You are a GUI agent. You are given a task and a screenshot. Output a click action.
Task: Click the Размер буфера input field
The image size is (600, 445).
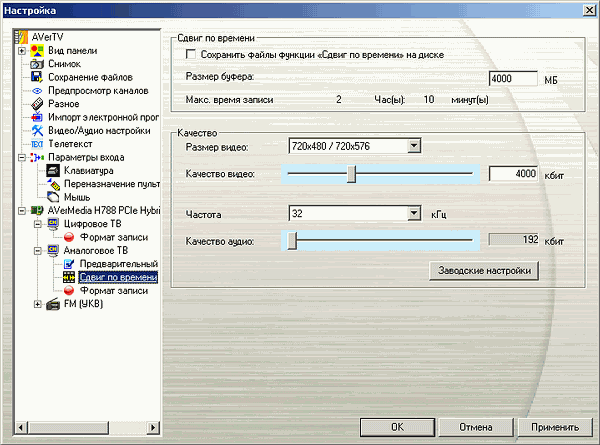point(513,79)
